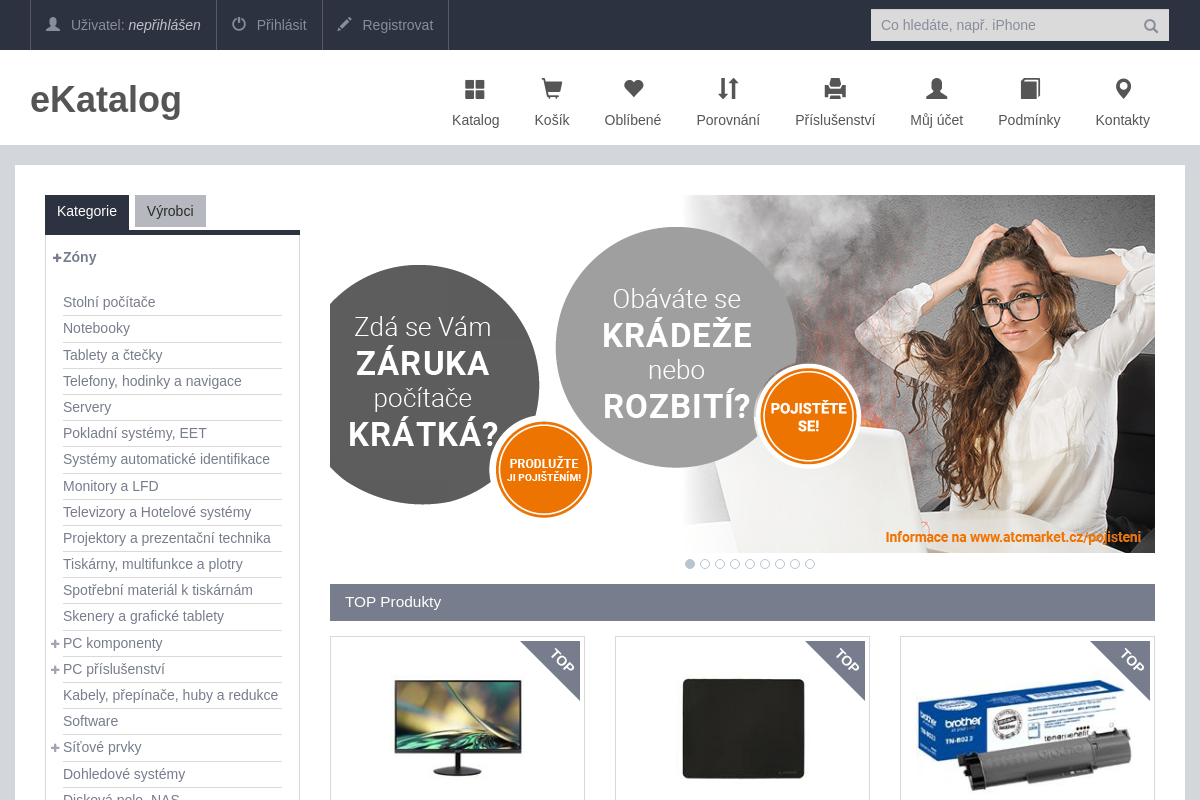Open the Katalog grid icon
Viewport: 1200px width, 800px height.
click(x=475, y=88)
